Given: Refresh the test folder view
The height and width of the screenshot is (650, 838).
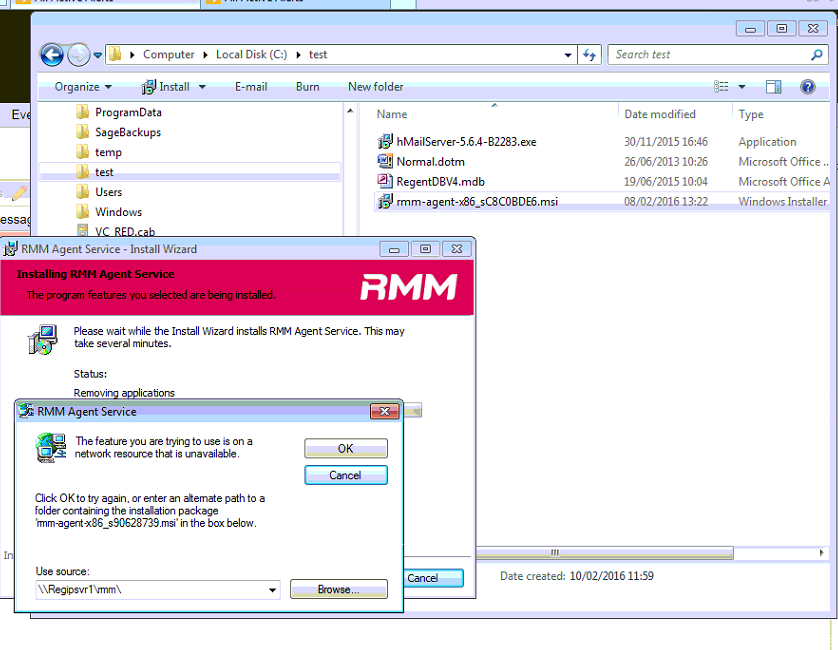Looking at the screenshot, I should click(589, 55).
